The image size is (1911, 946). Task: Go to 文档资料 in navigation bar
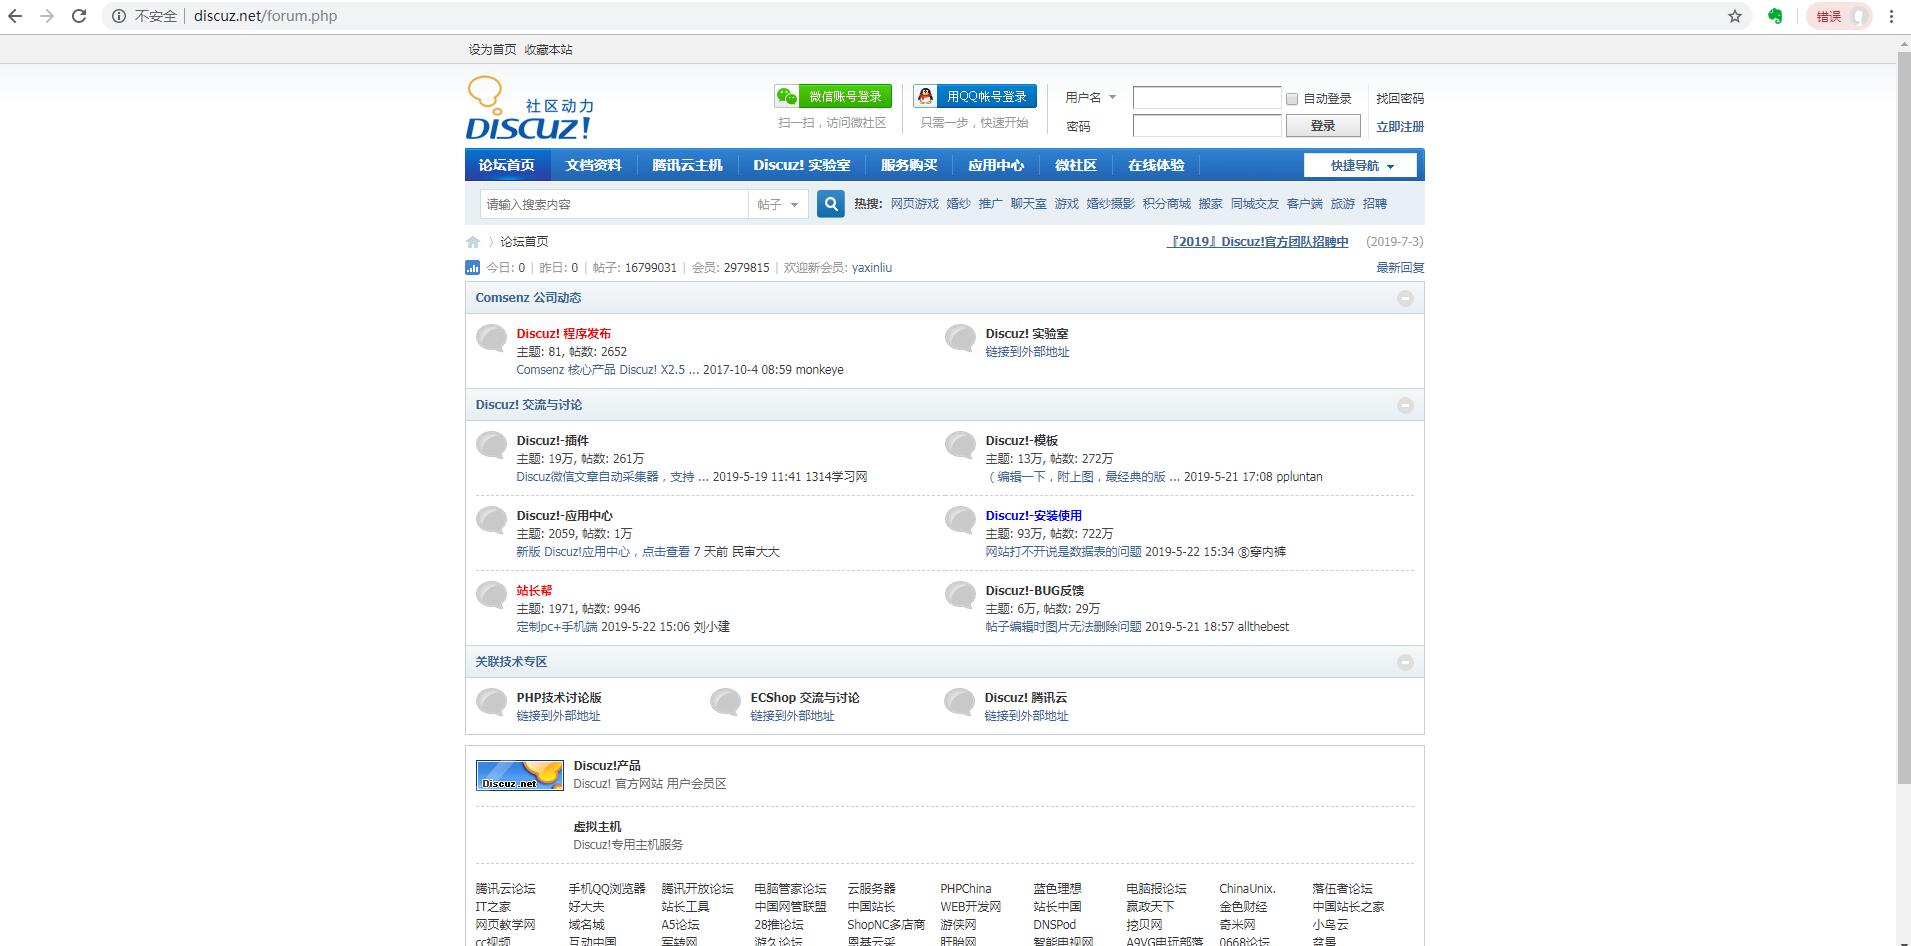593,166
